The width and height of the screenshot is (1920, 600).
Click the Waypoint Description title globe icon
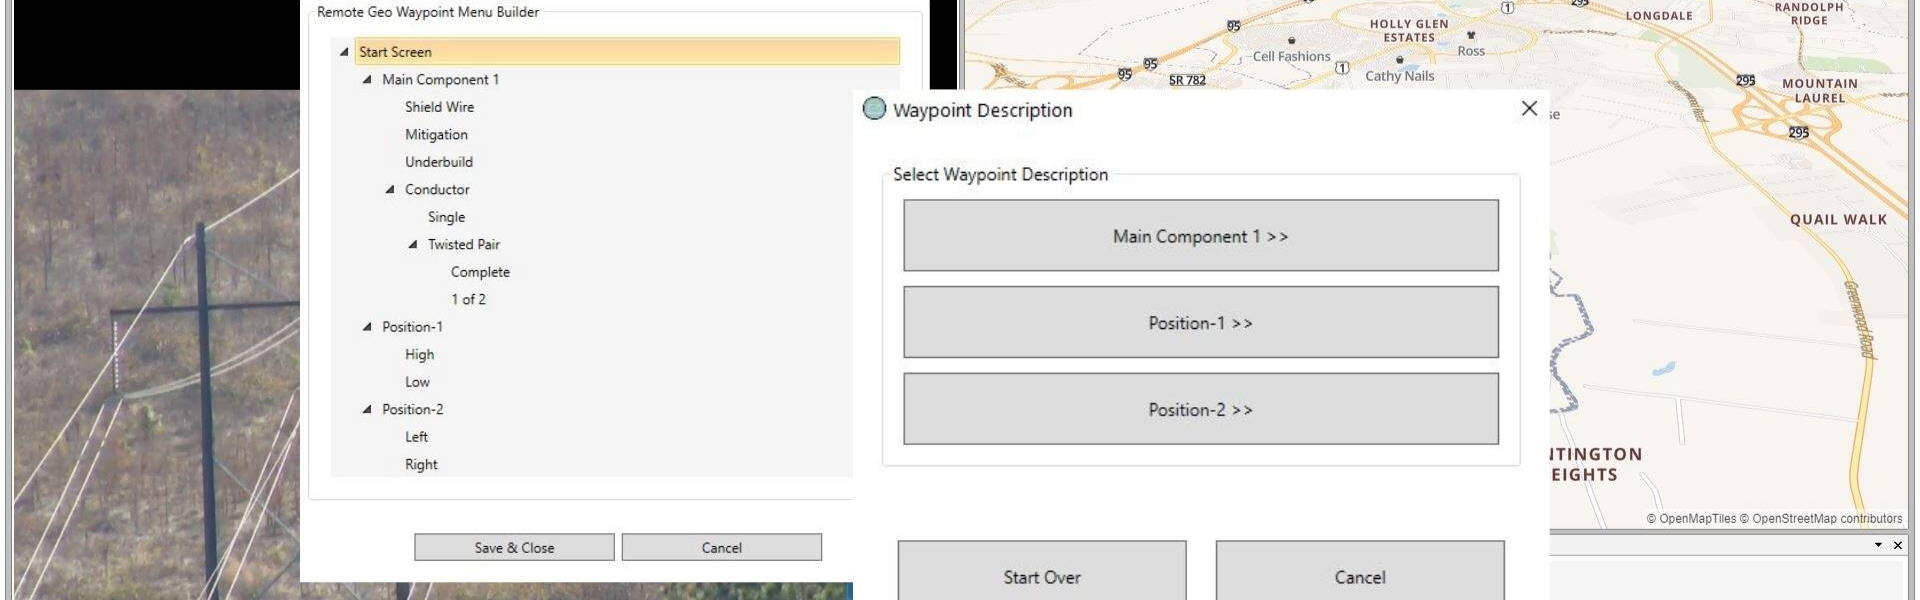(874, 108)
